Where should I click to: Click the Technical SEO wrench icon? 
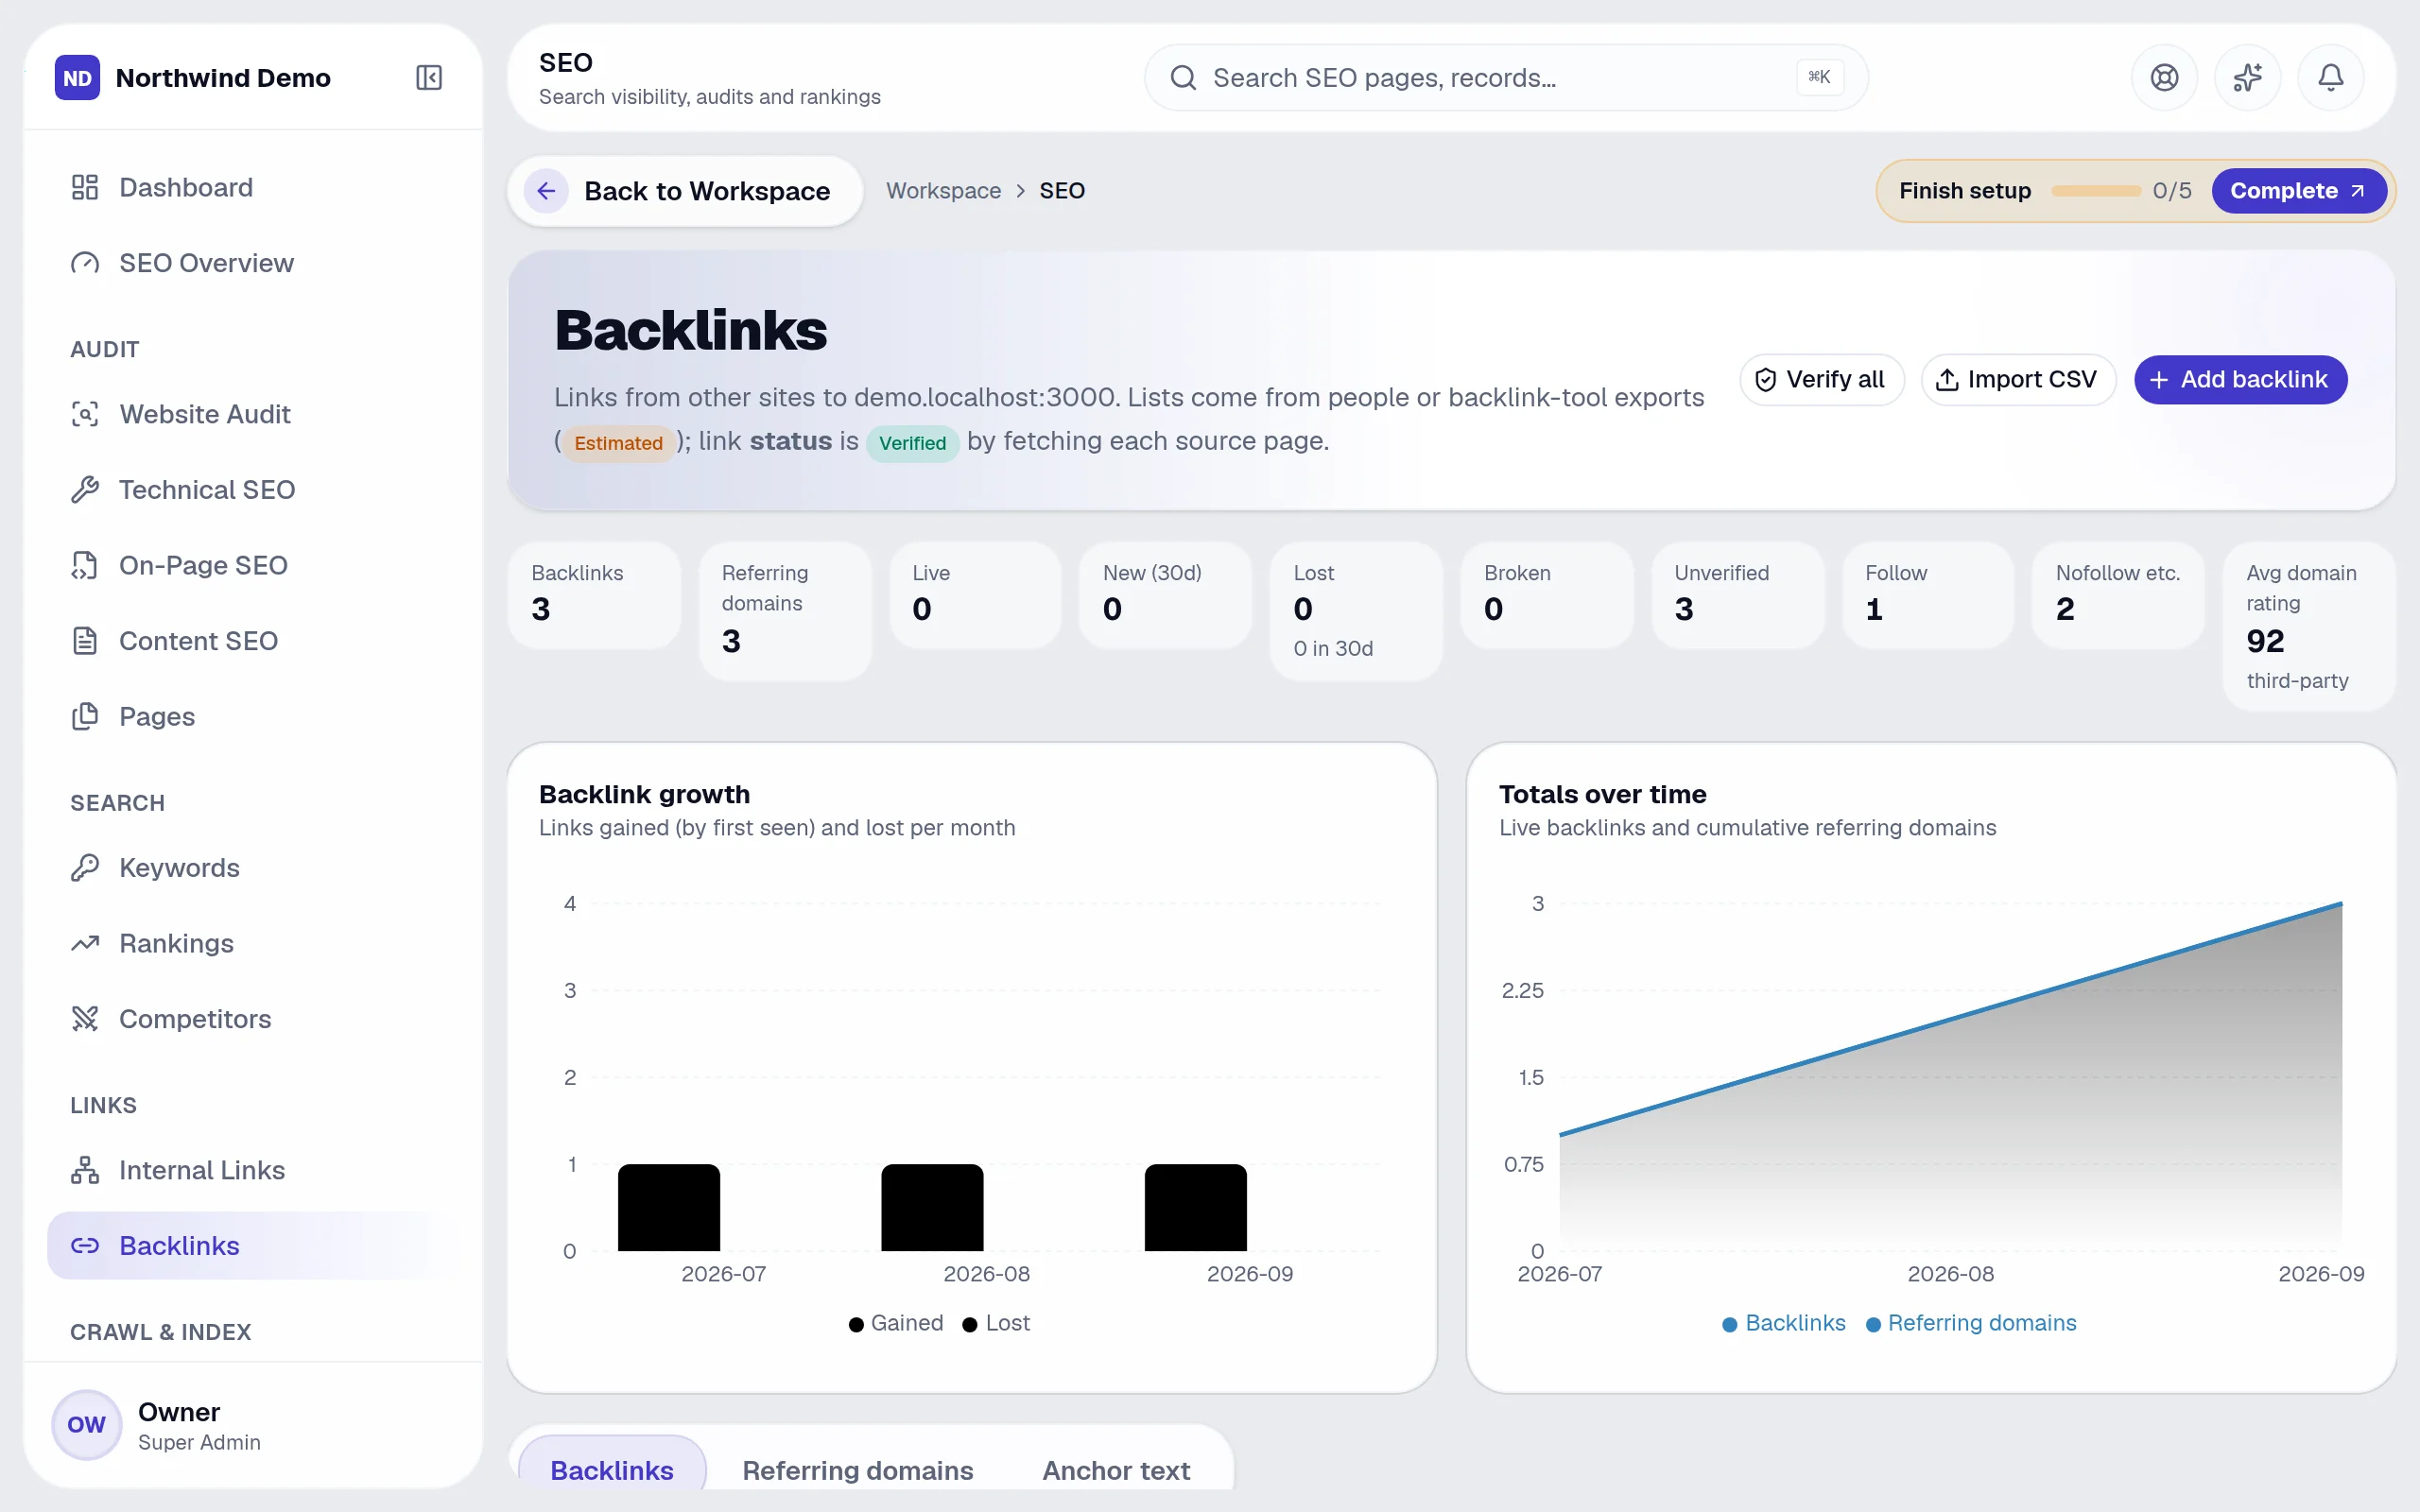coord(85,490)
